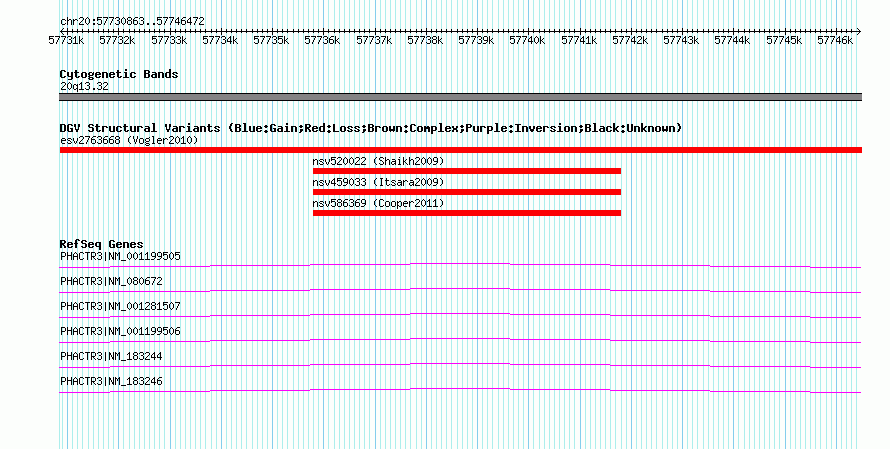Open the DGV Structural Variants track title
The width and height of the screenshot is (890, 449).
[x=370, y=128]
